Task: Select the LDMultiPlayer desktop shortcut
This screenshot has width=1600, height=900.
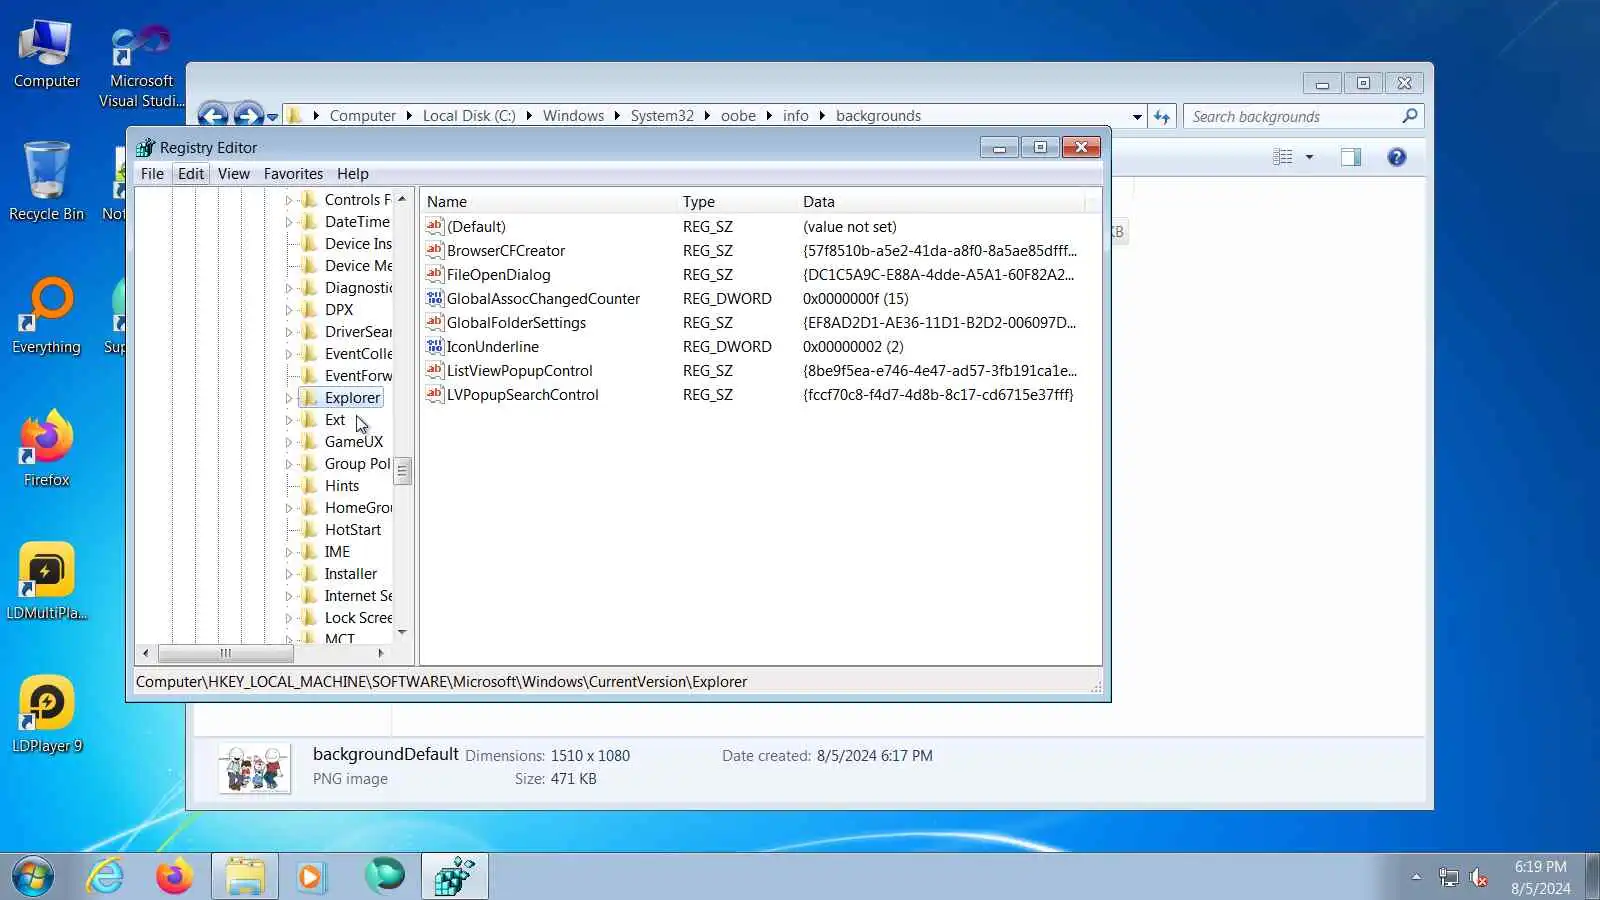Action: point(47,581)
